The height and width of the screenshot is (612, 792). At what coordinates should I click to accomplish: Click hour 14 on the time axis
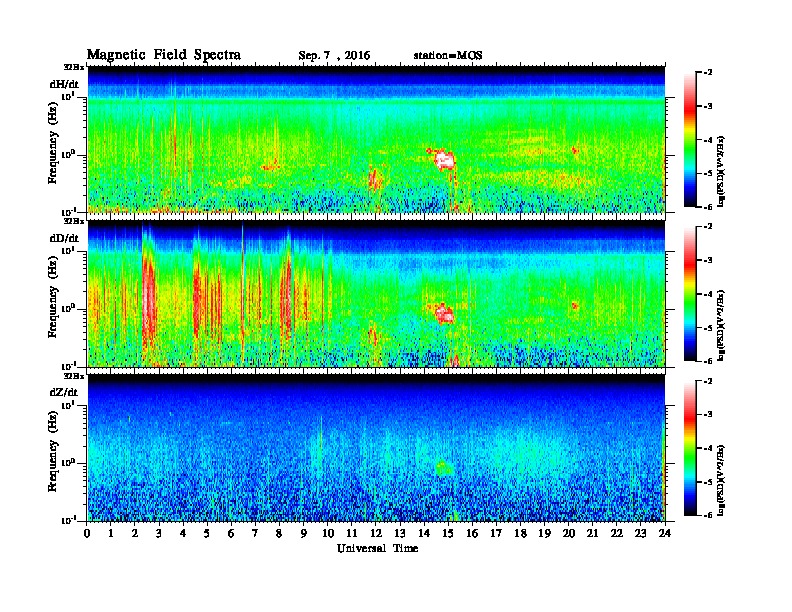click(424, 533)
